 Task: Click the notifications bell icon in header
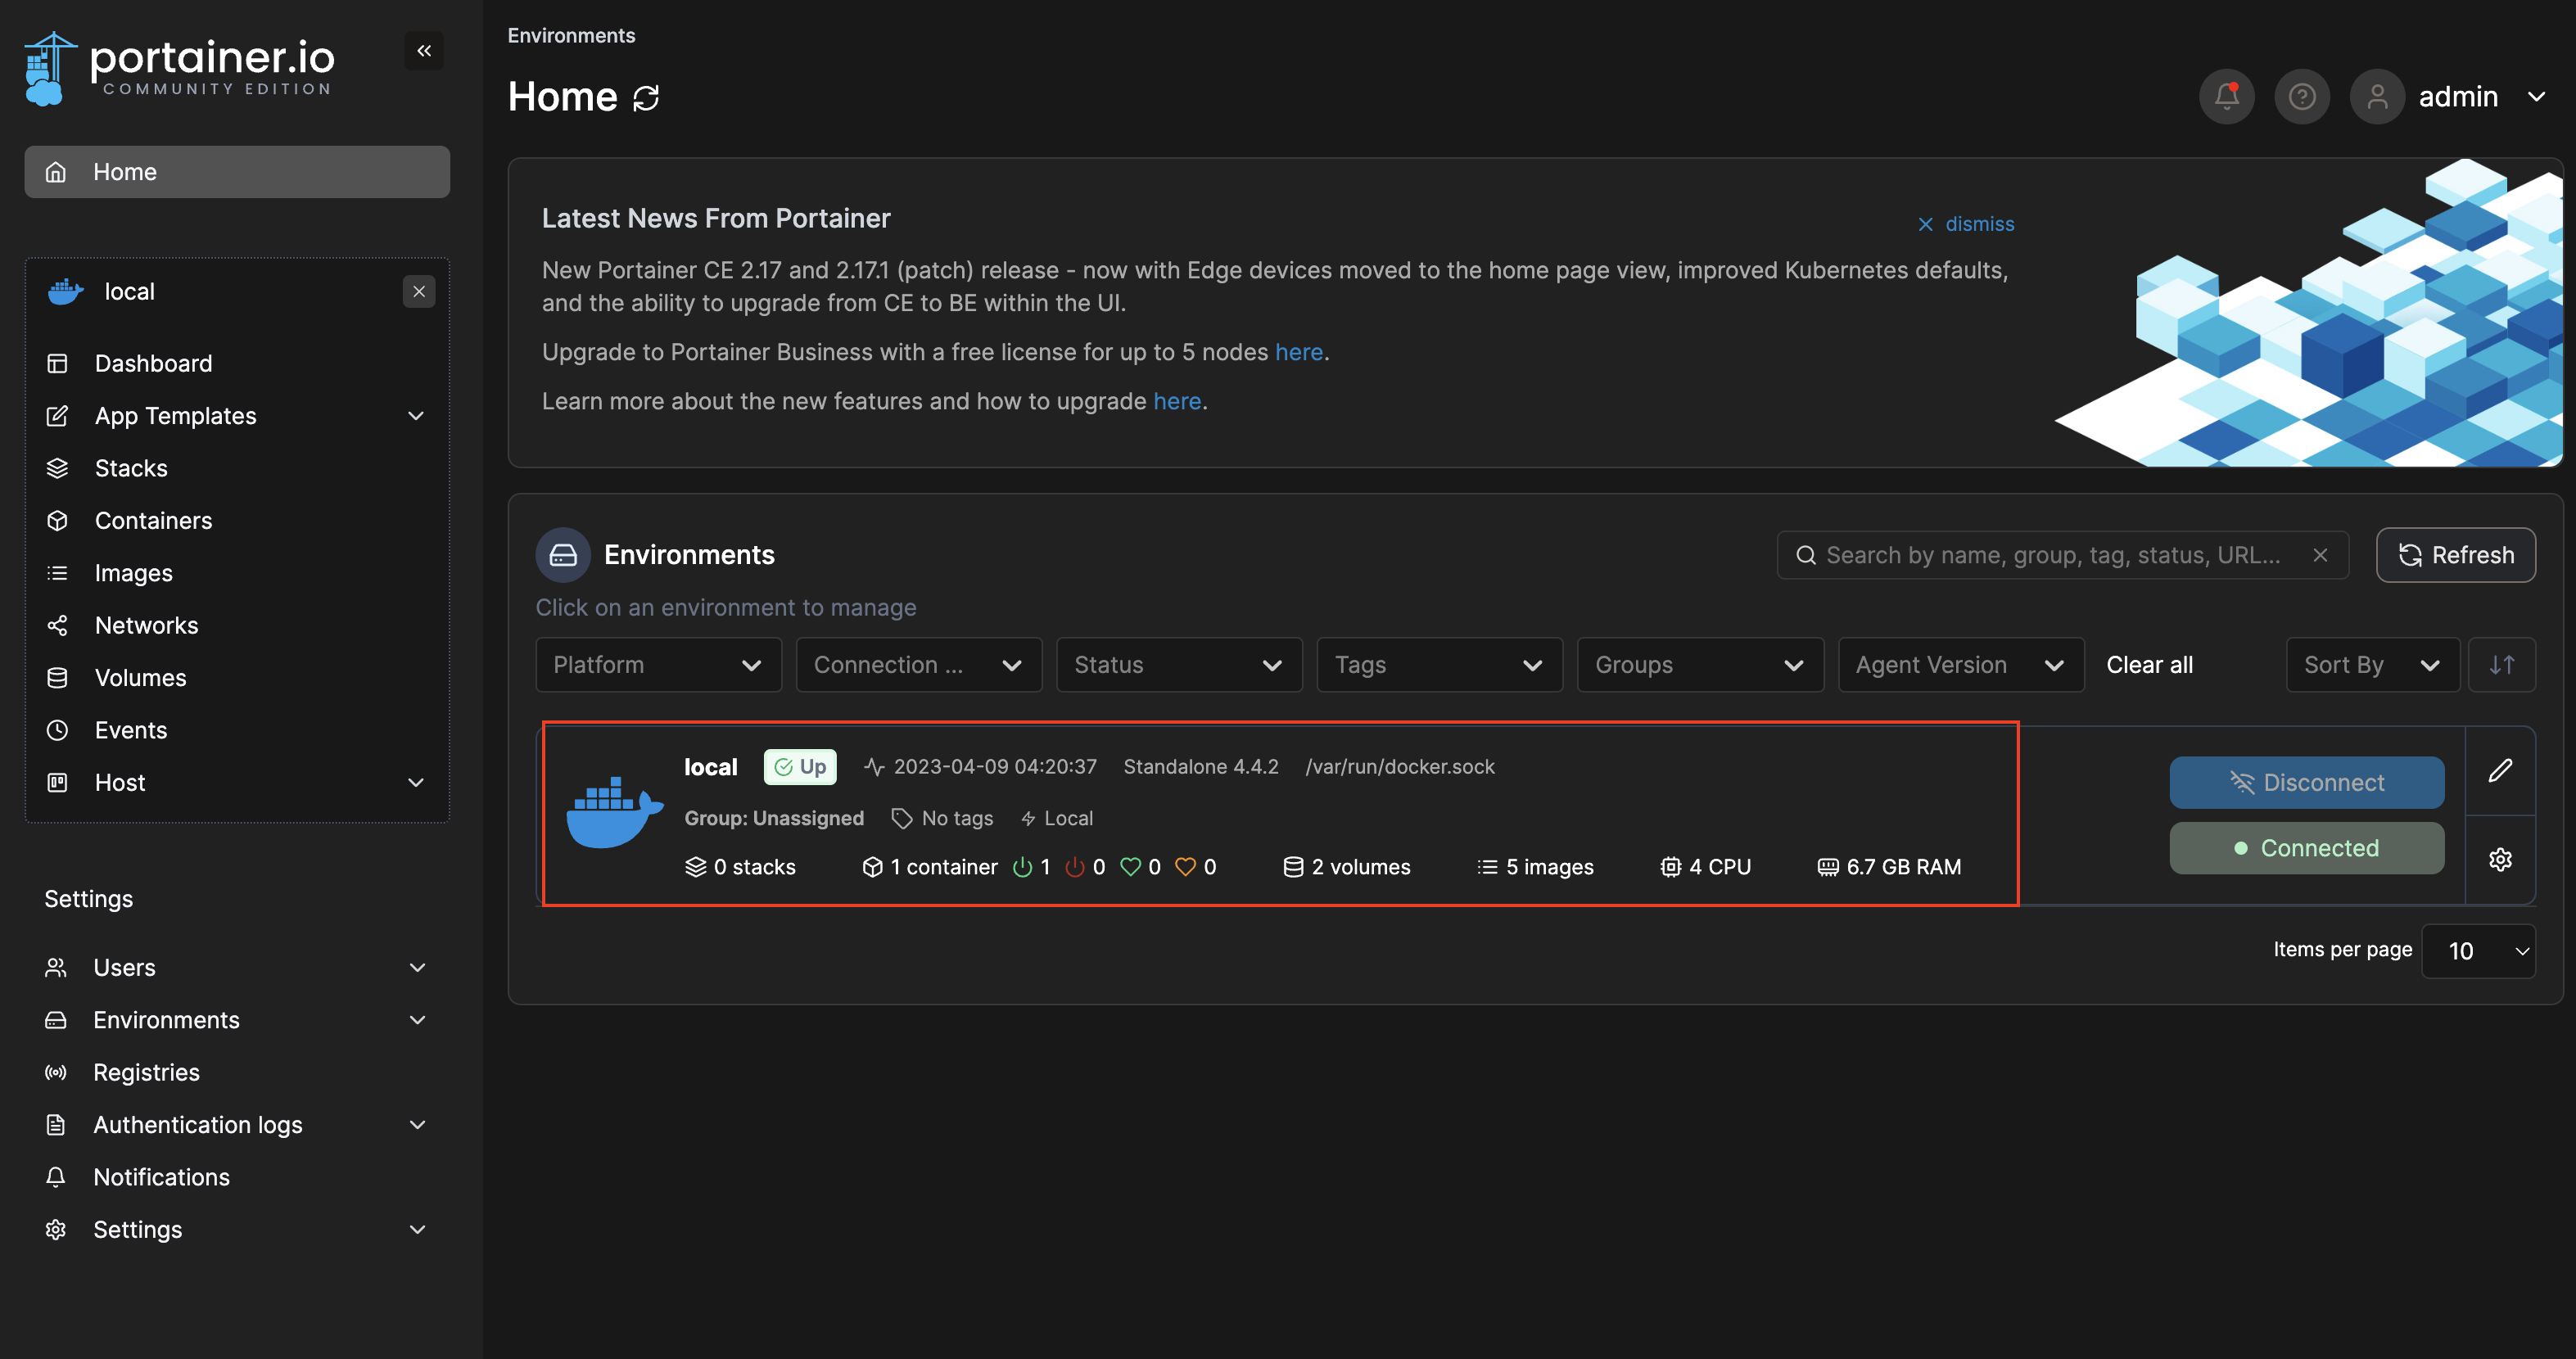pyautogui.click(x=2226, y=96)
